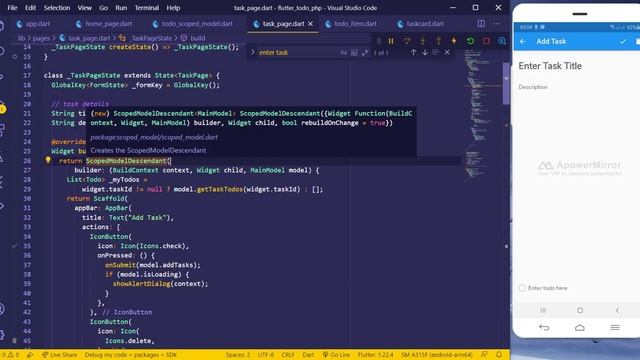Image resolution: width=640 pixels, height=360 pixels.
Task: Expand the replace row in find widget
Action: [252, 52]
